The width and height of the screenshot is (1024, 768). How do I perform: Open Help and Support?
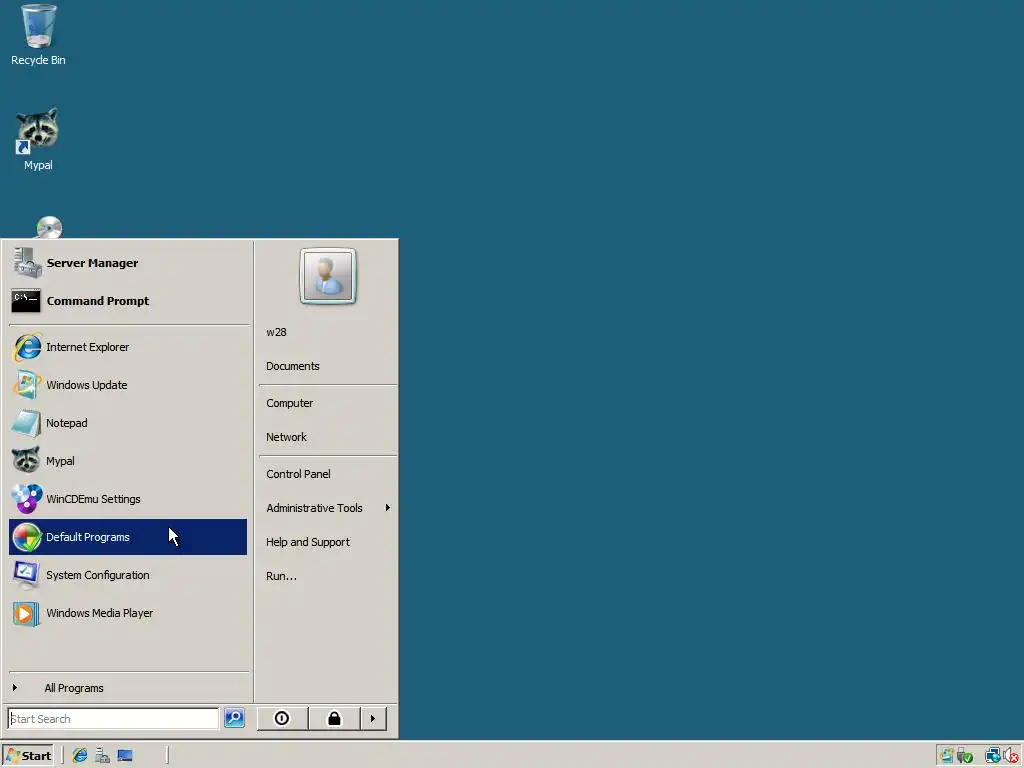click(328, 542)
